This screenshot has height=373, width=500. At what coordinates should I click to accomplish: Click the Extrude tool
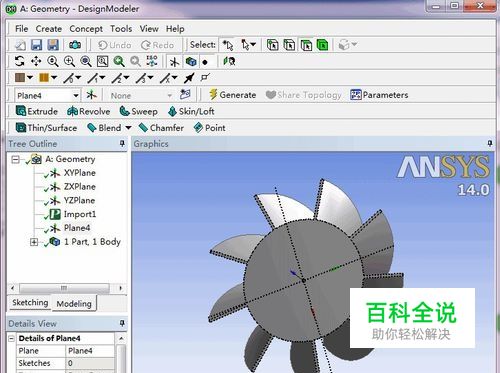click(37, 111)
